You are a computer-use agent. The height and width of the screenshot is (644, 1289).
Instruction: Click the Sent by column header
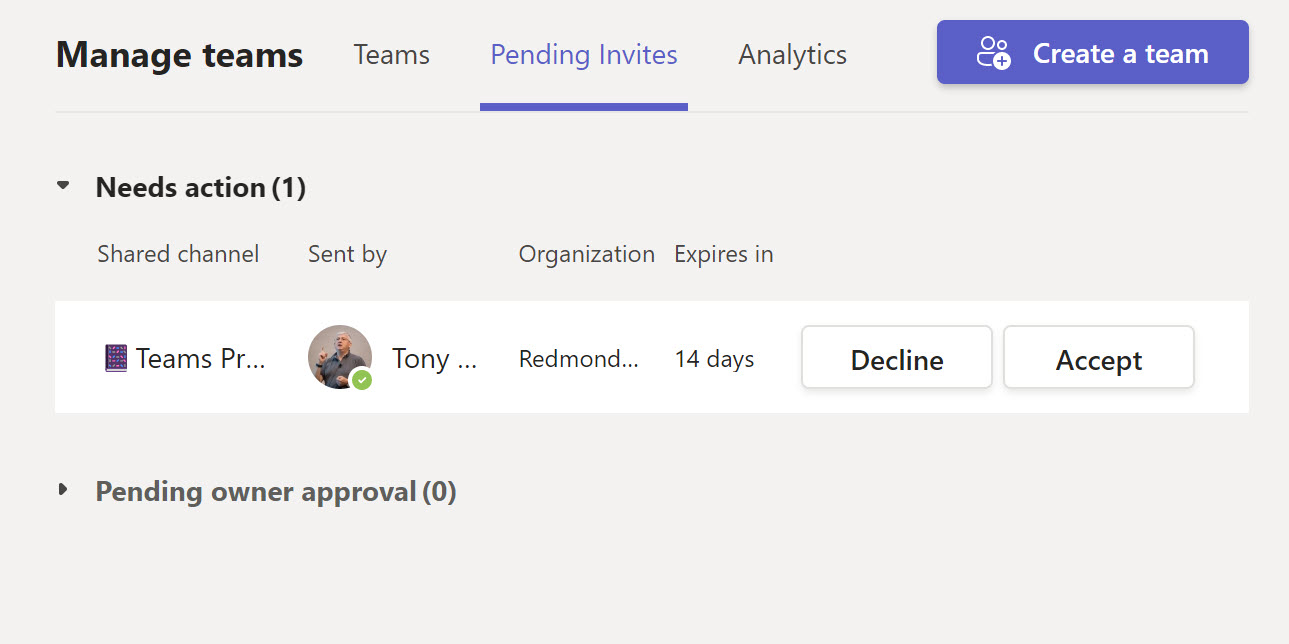[x=346, y=253]
